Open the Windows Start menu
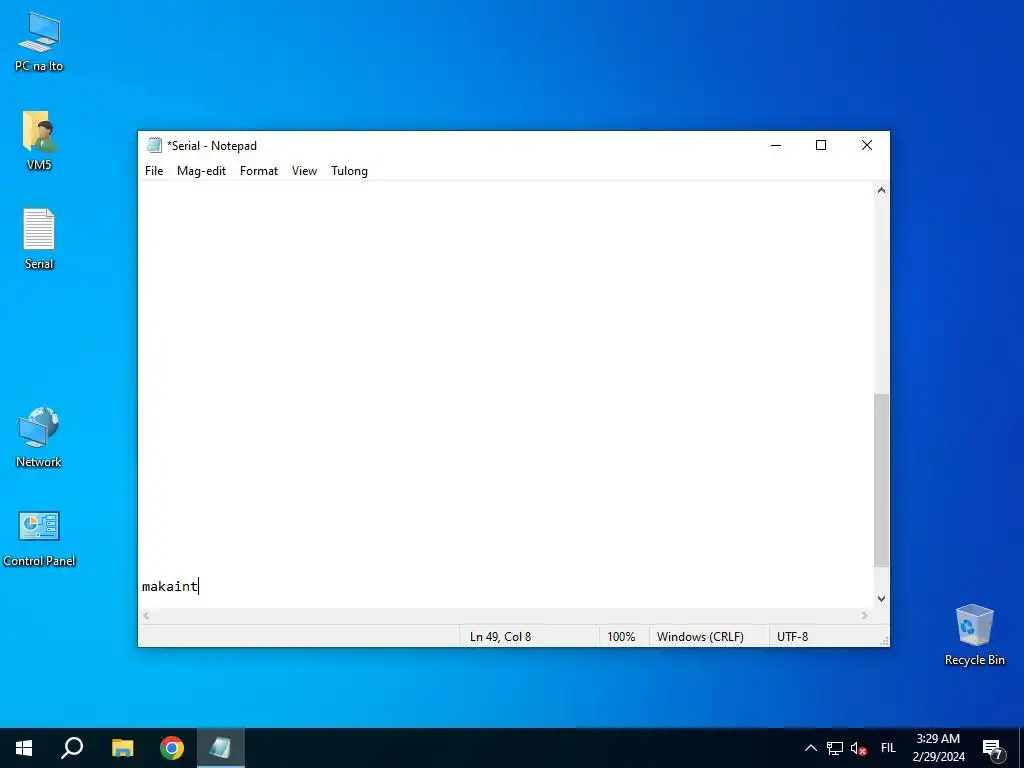The height and width of the screenshot is (768, 1024). click(x=24, y=748)
